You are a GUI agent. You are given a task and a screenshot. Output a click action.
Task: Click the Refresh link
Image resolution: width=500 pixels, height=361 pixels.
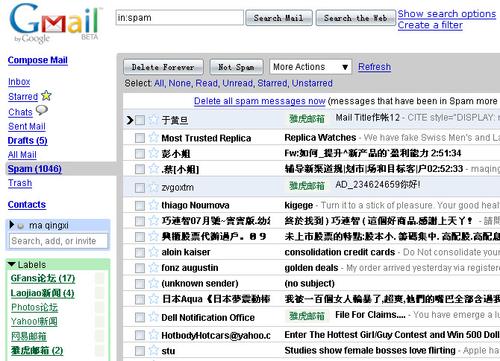coord(375,67)
